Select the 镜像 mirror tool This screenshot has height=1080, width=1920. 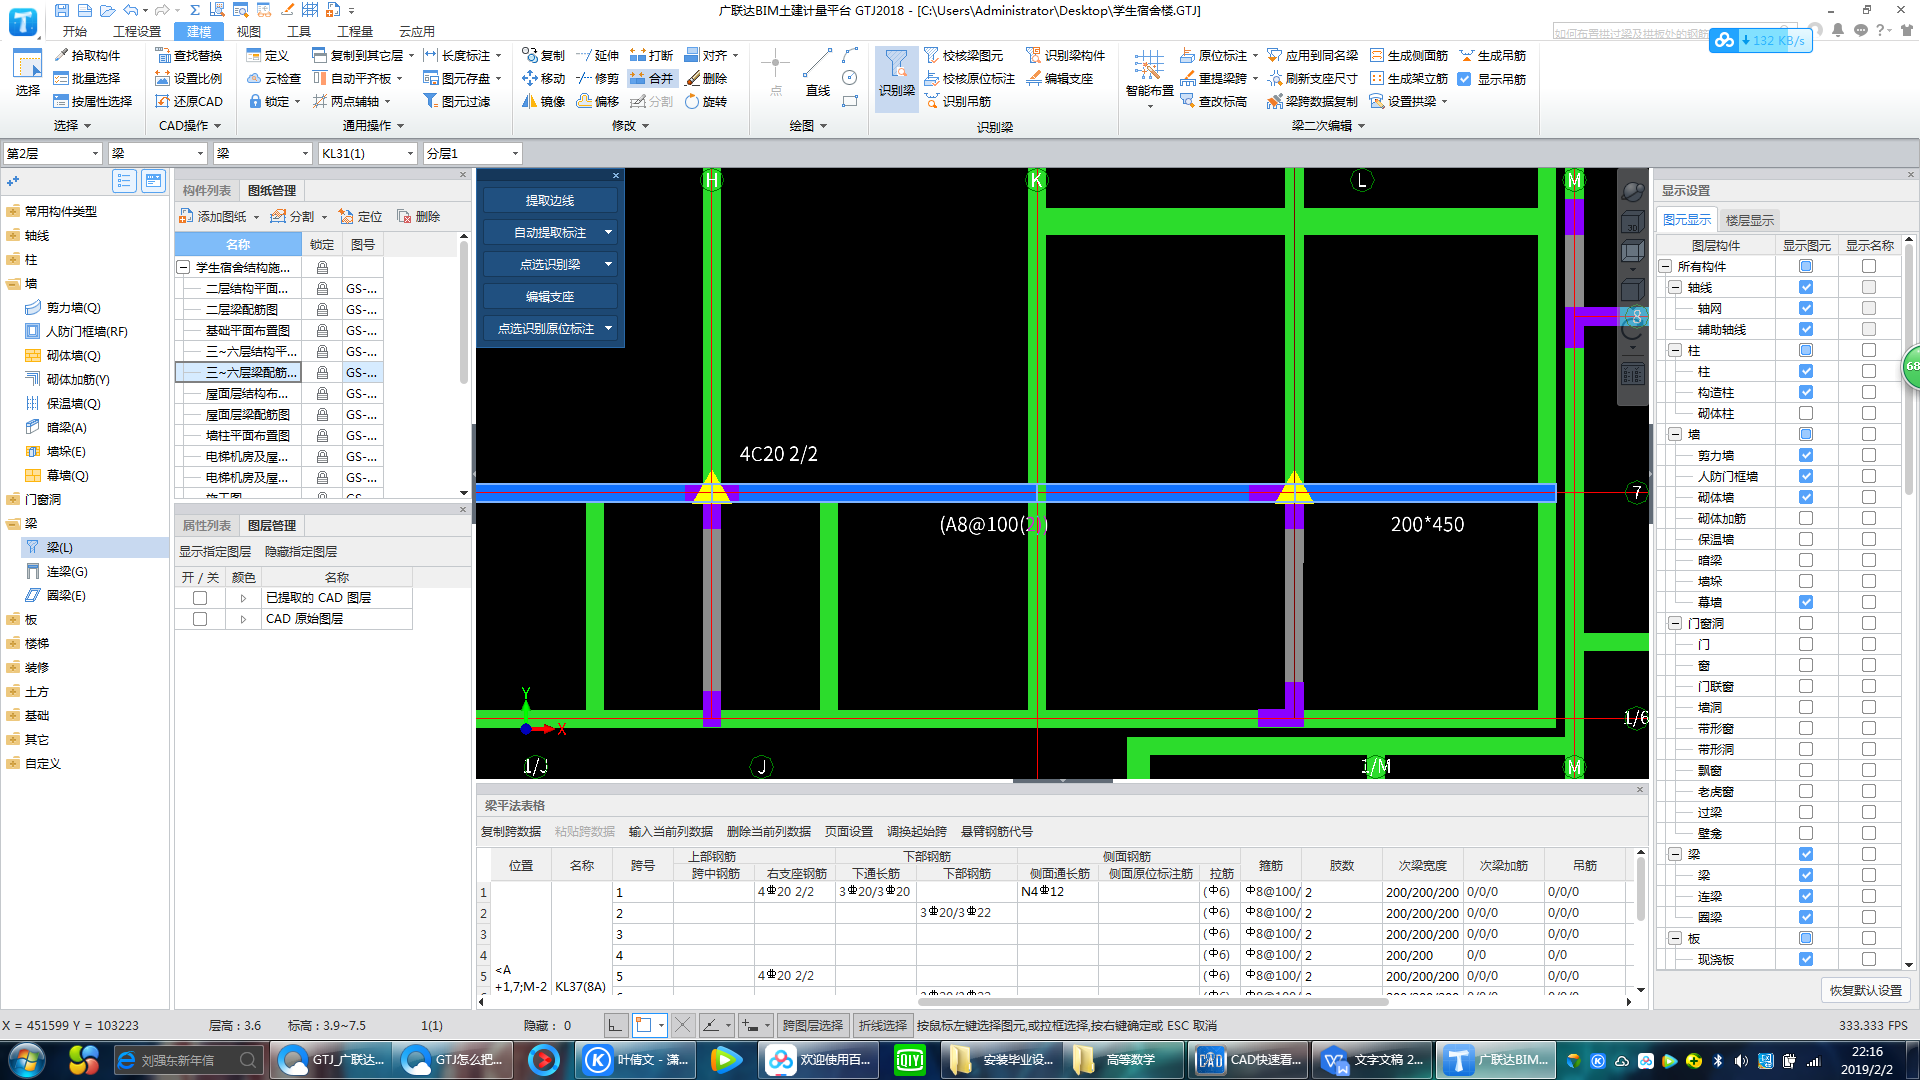pos(543,101)
